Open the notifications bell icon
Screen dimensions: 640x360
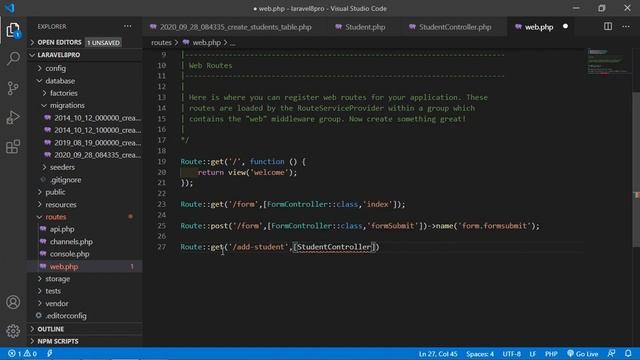pyautogui.click(x=628, y=353)
